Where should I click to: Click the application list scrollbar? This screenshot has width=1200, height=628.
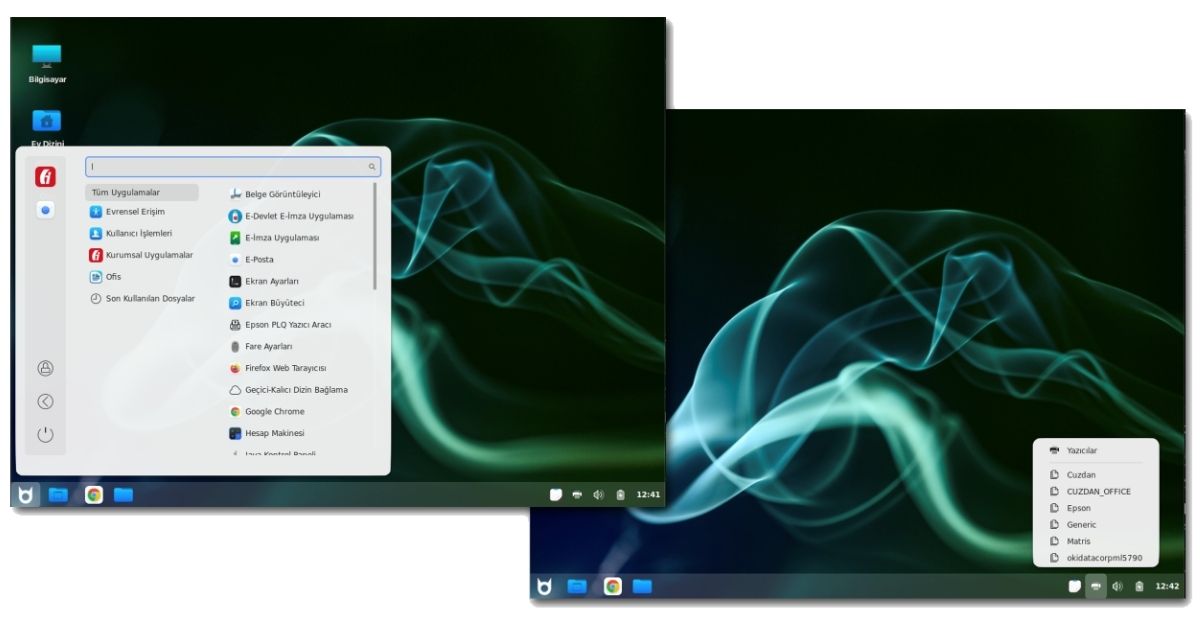click(x=375, y=237)
